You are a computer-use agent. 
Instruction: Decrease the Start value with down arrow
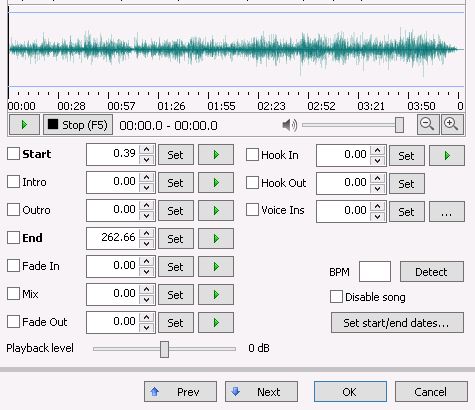point(146,160)
